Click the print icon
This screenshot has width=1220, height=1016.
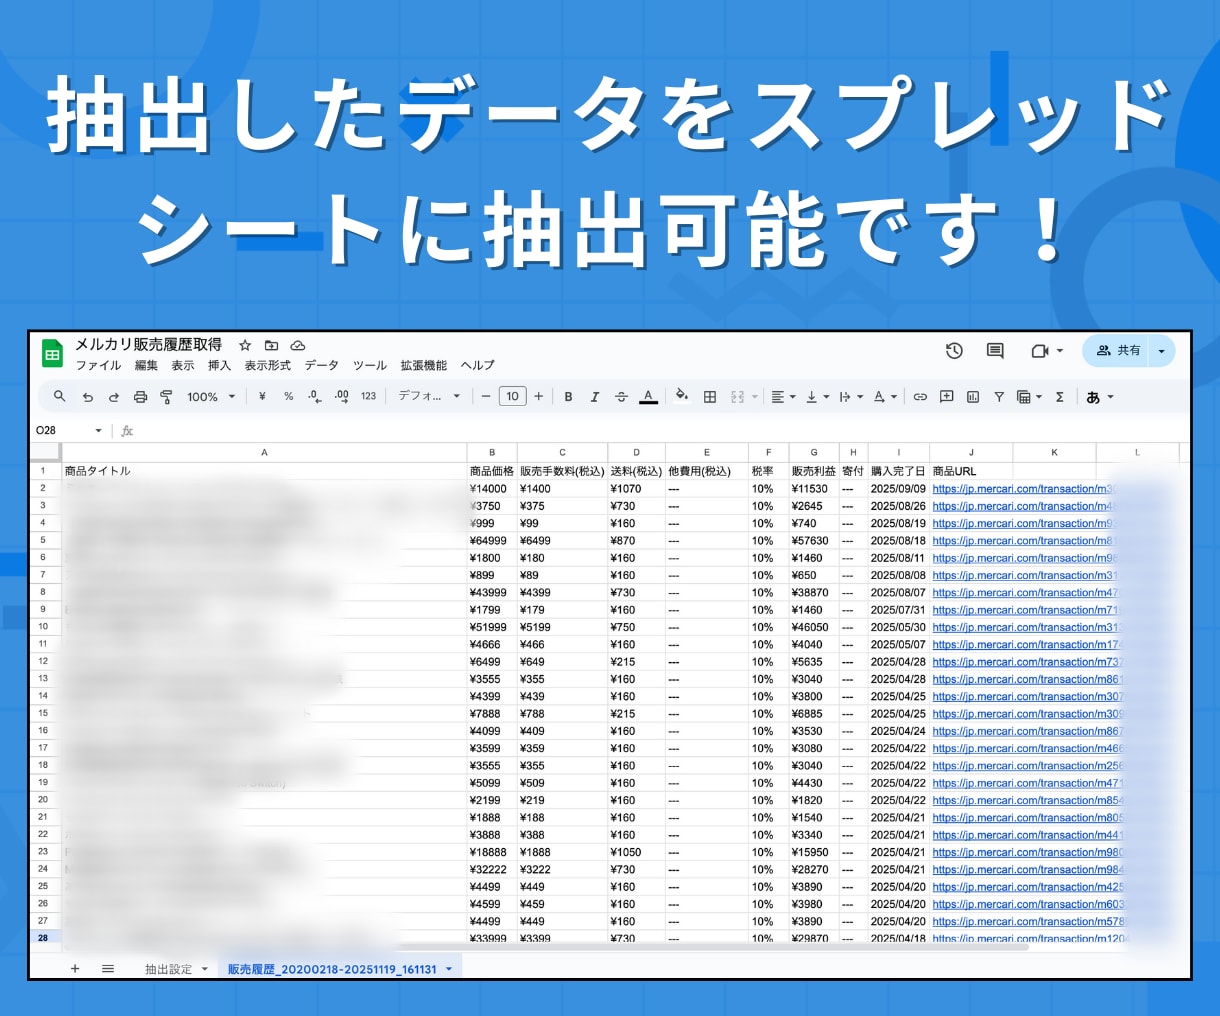tap(140, 397)
